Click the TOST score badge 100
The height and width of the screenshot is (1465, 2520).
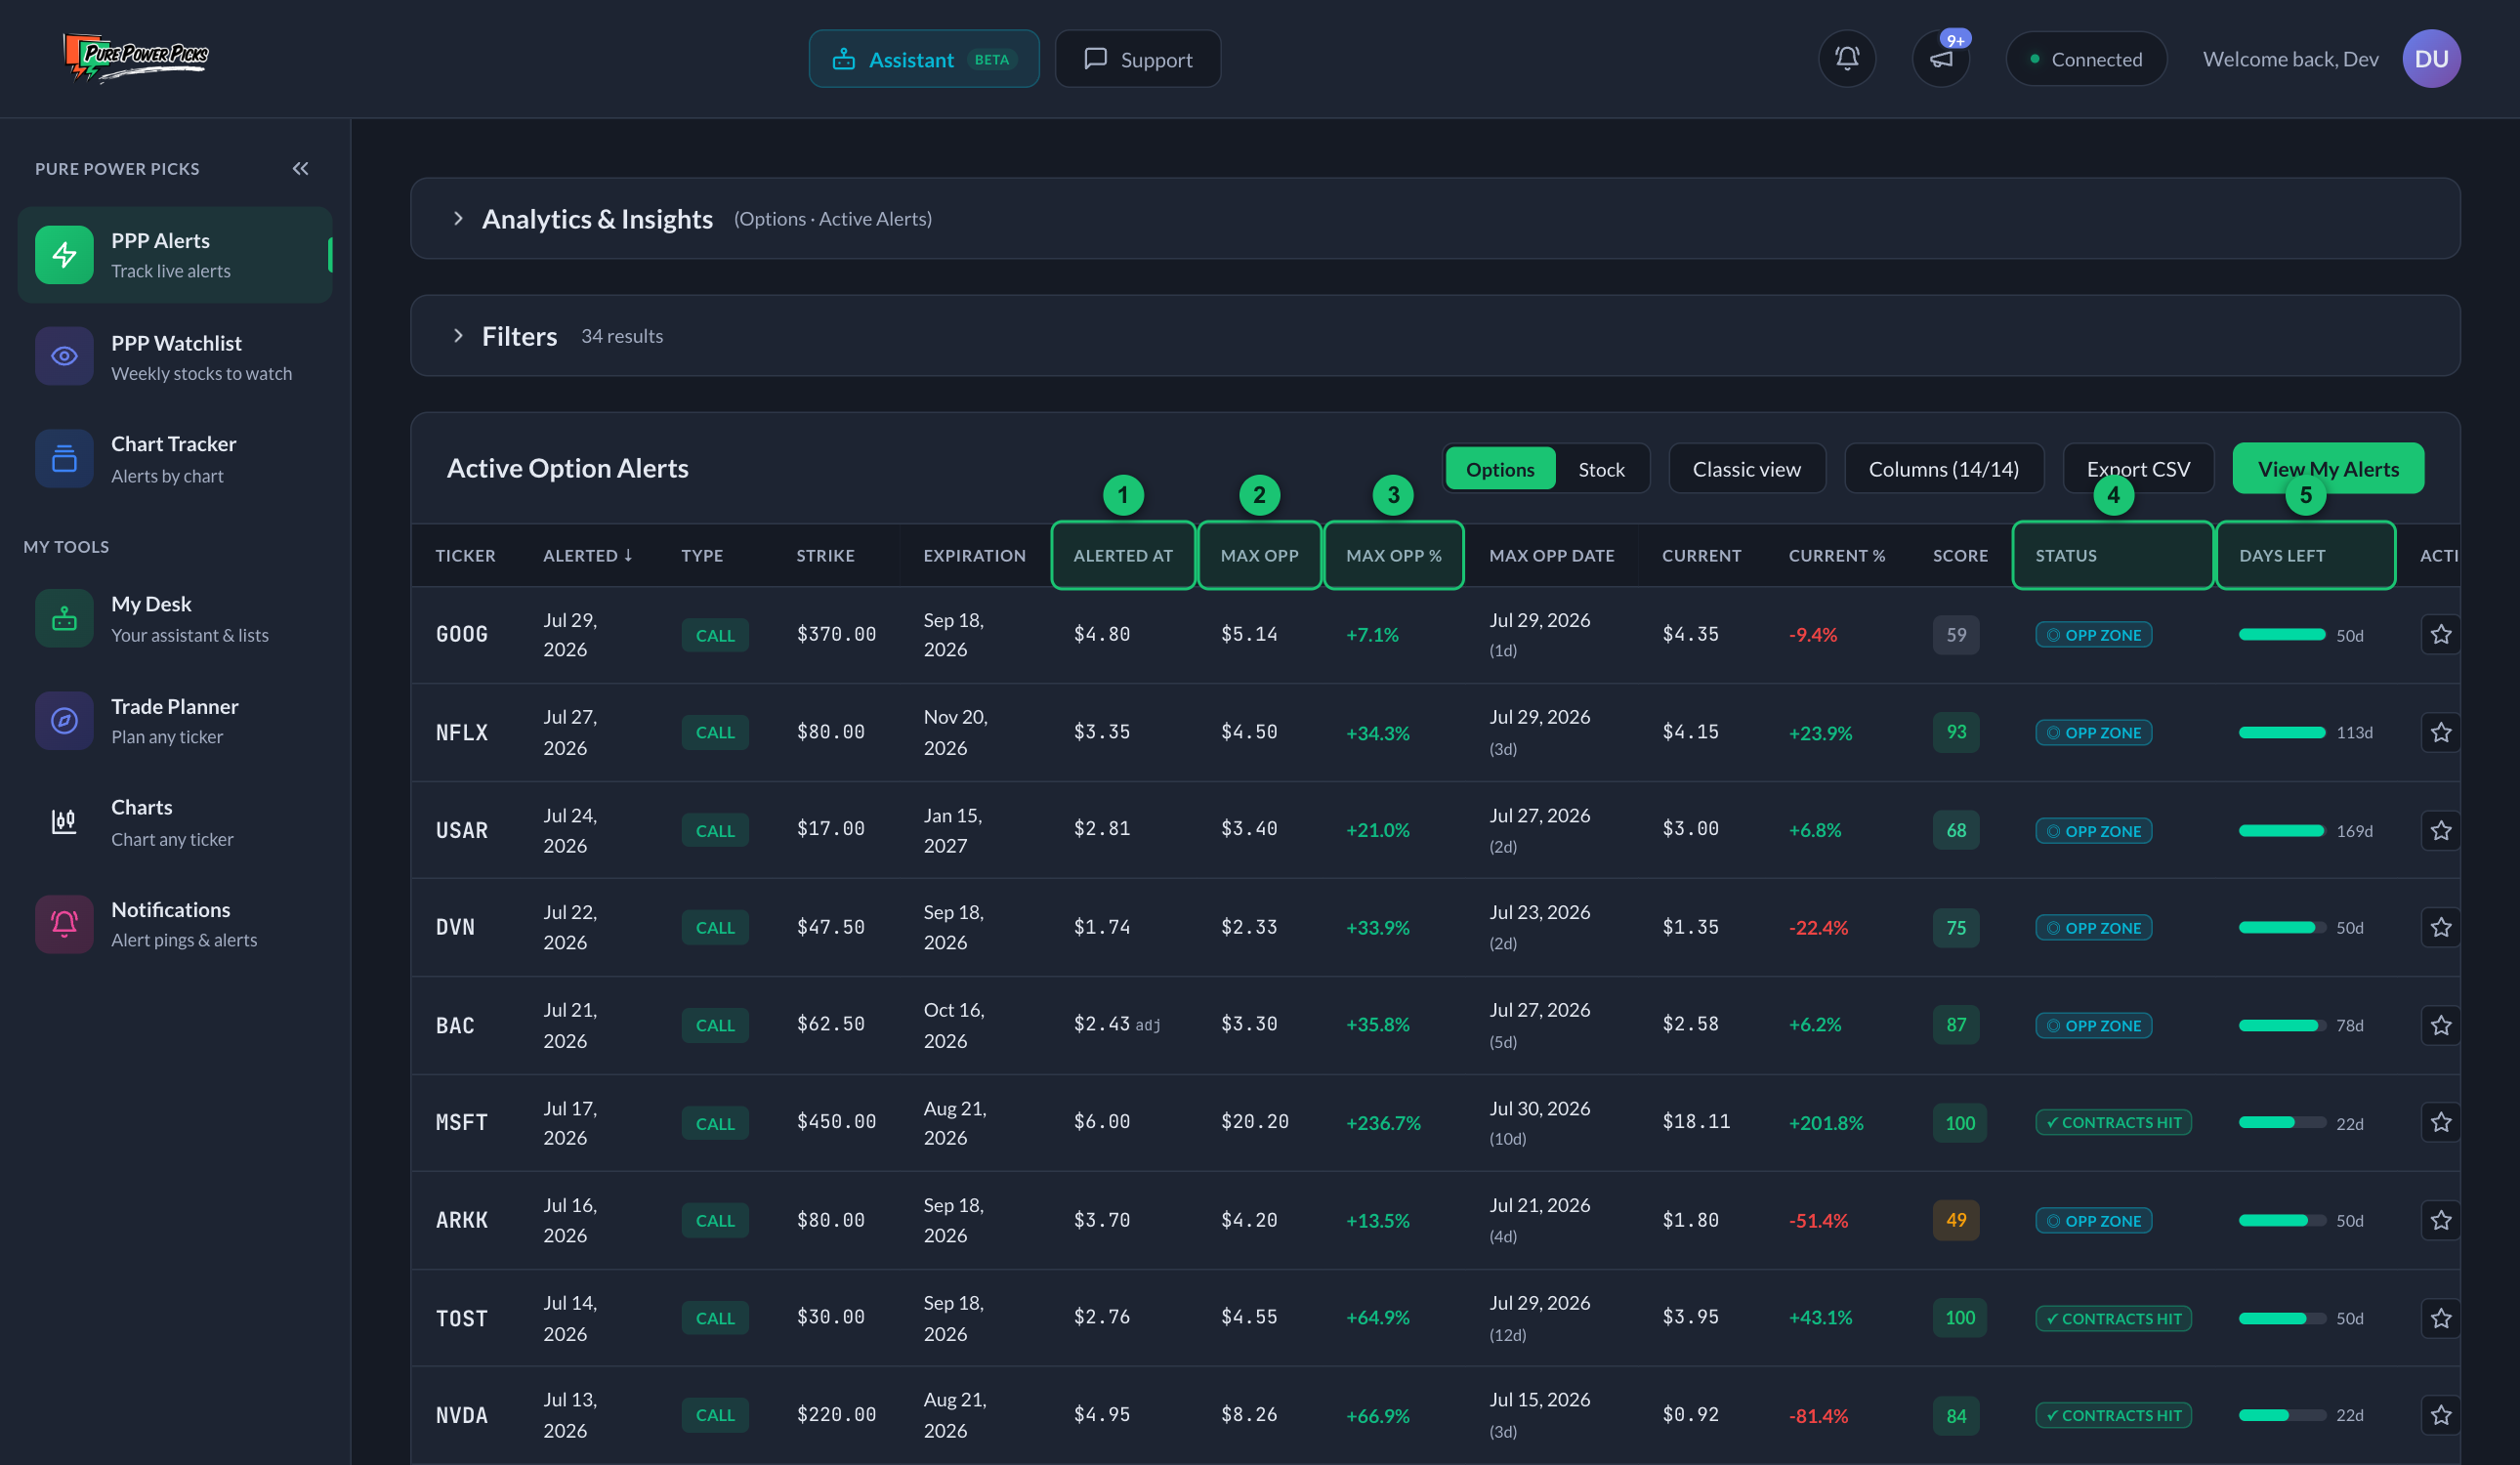1959,1318
